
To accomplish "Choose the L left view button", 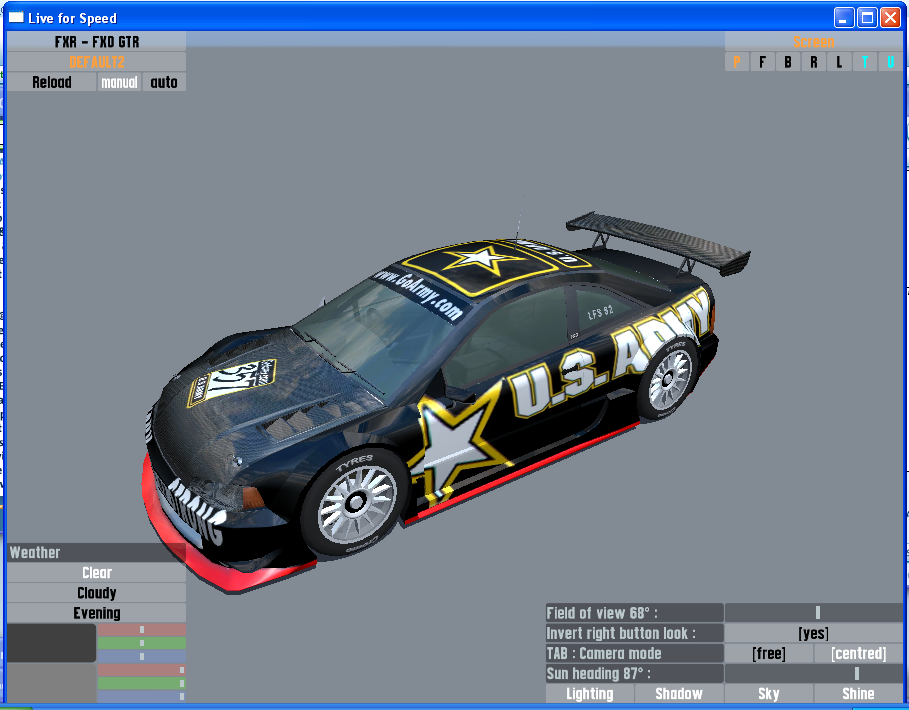I will 839,62.
